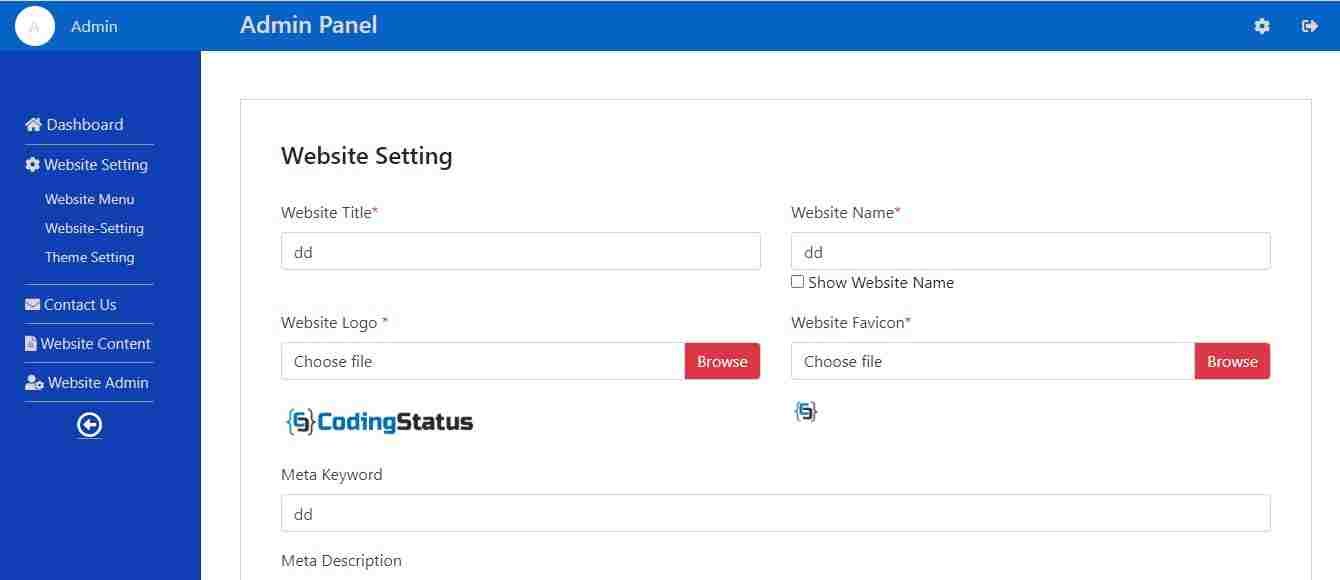Collapse the sidebar using the back-arrow icon
The image size is (1340, 580).
point(89,424)
